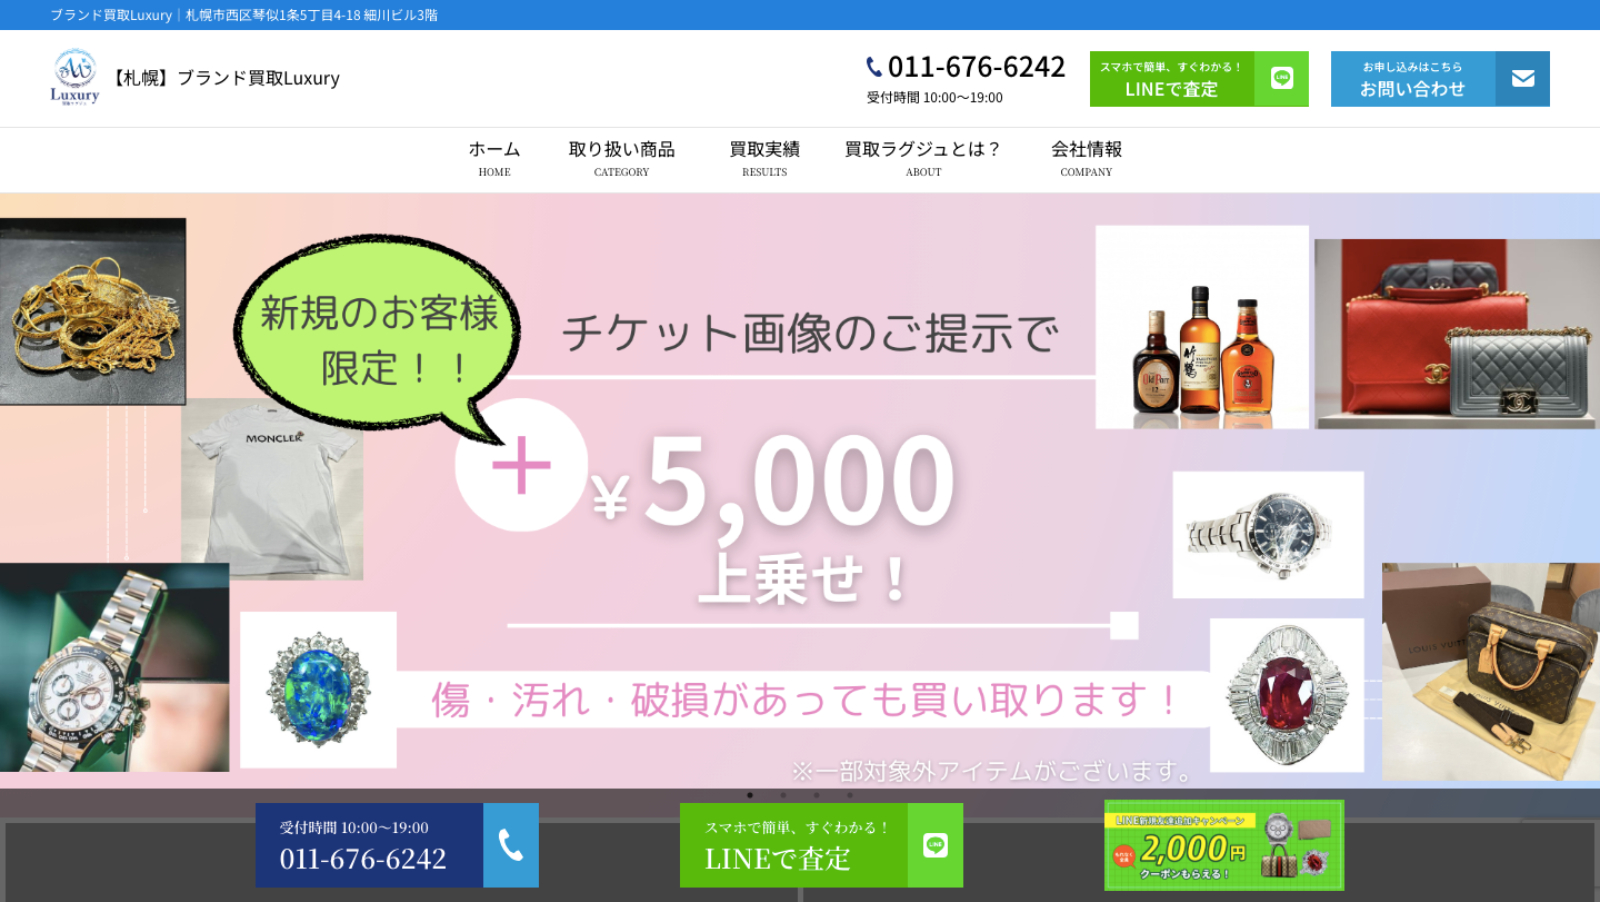Open the ホーム menu item
This screenshot has height=902, width=1600.
point(494,158)
